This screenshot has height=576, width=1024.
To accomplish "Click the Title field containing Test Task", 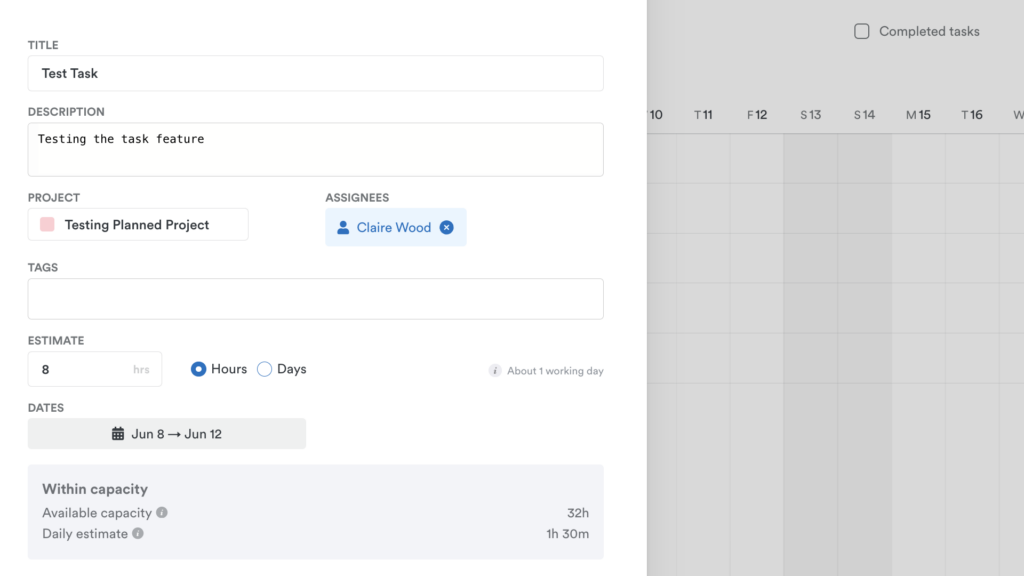I will pos(315,73).
